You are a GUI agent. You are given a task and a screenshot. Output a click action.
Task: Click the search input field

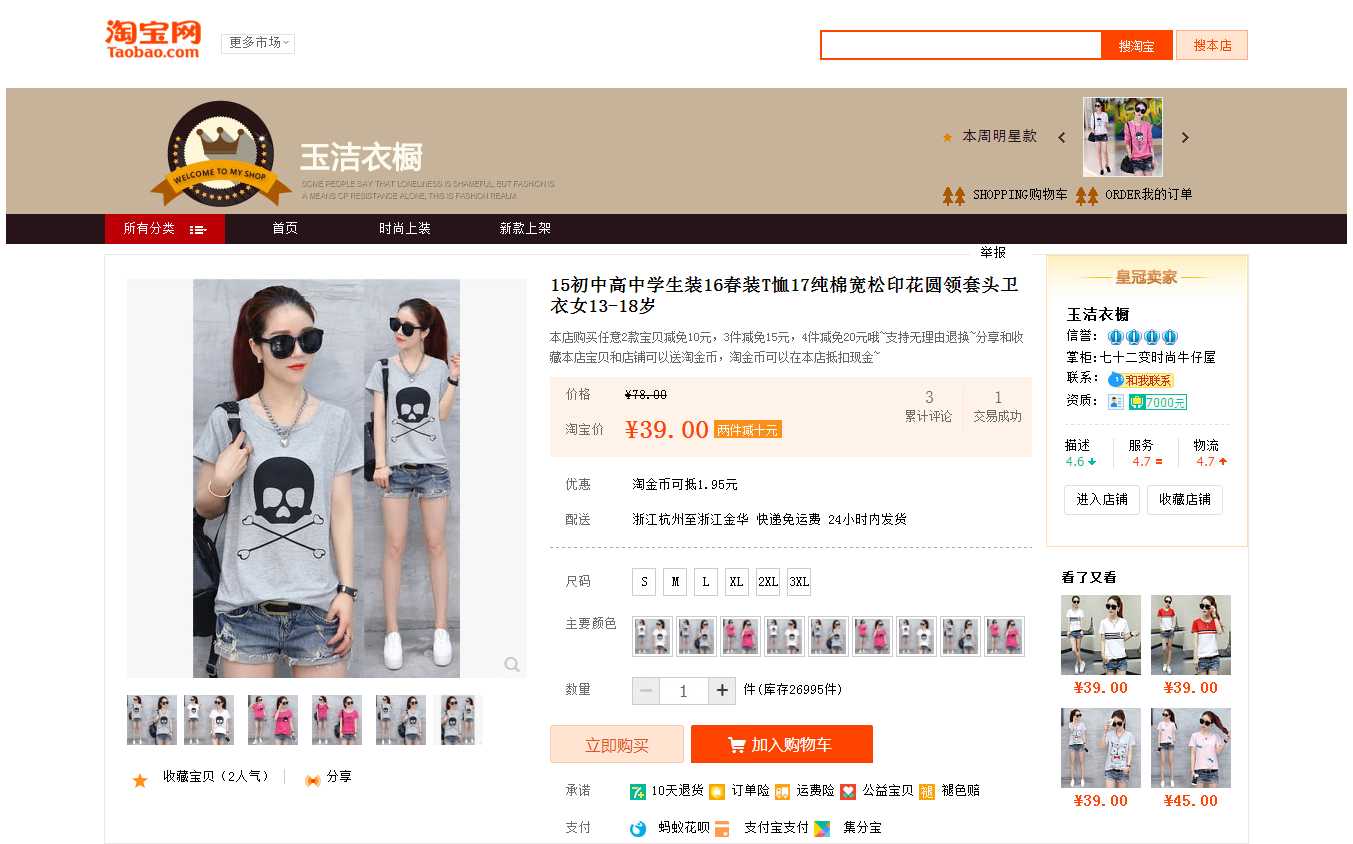coord(960,45)
